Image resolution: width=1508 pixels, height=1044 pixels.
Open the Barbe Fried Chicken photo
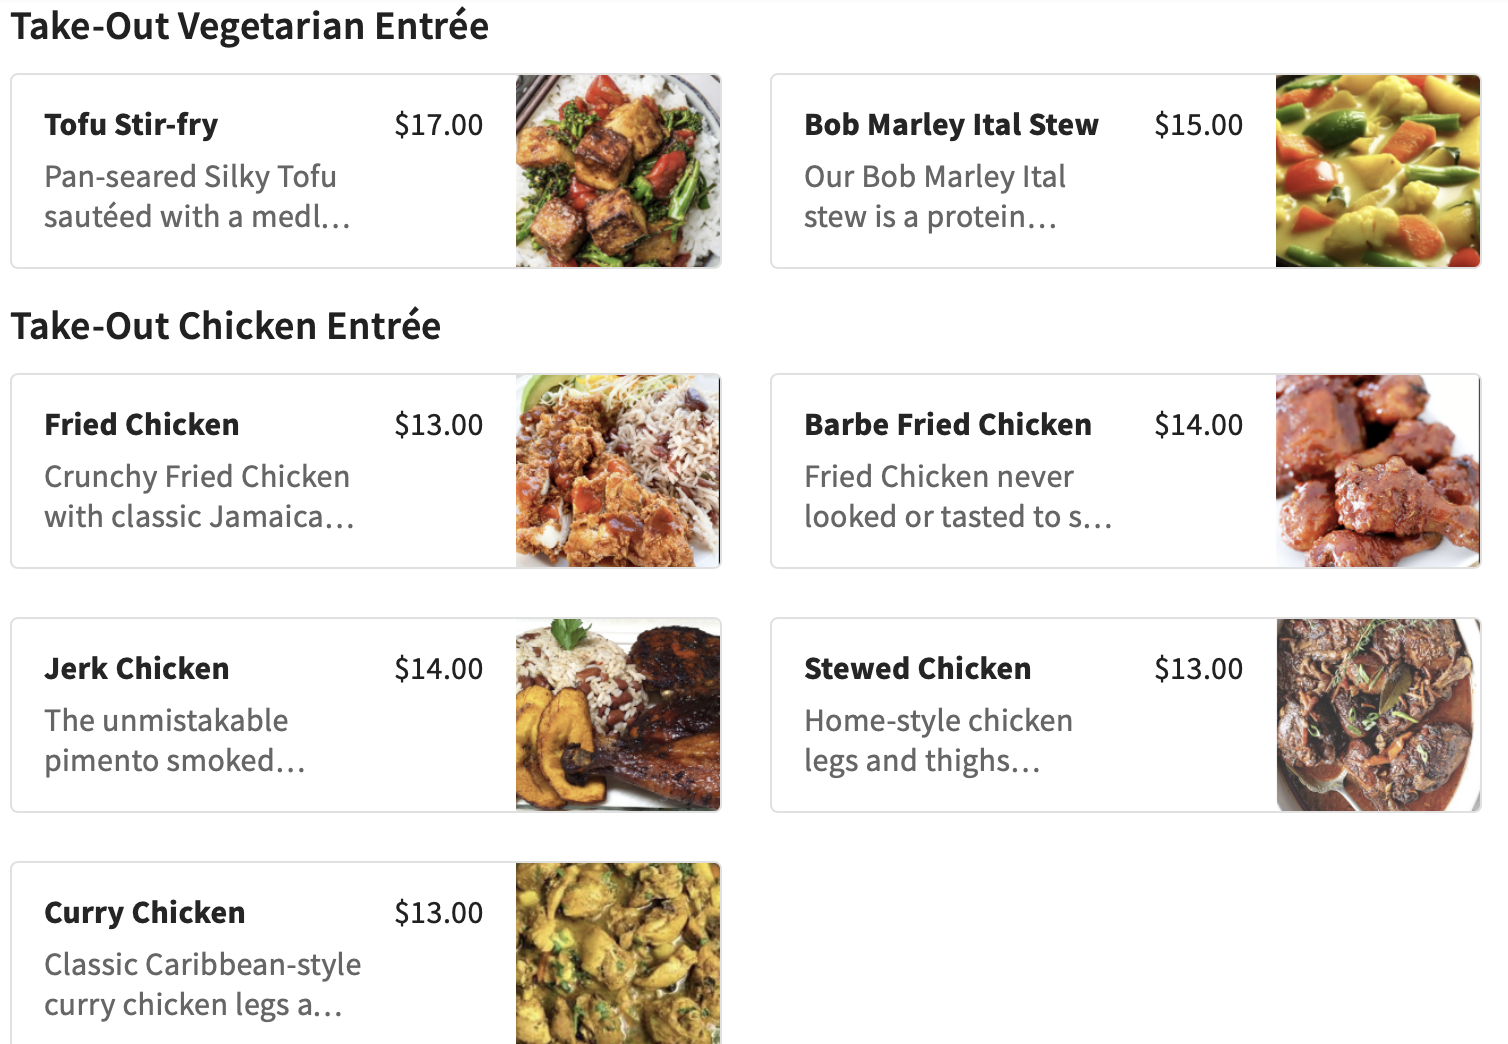coord(1377,471)
